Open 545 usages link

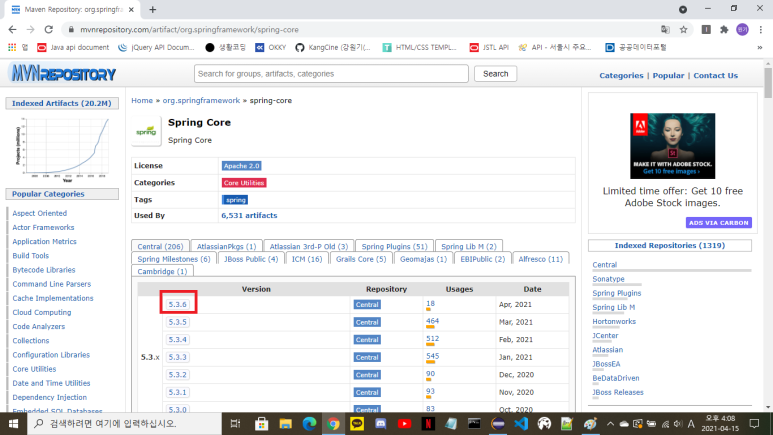pyautogui.click(x=432, y=356)
